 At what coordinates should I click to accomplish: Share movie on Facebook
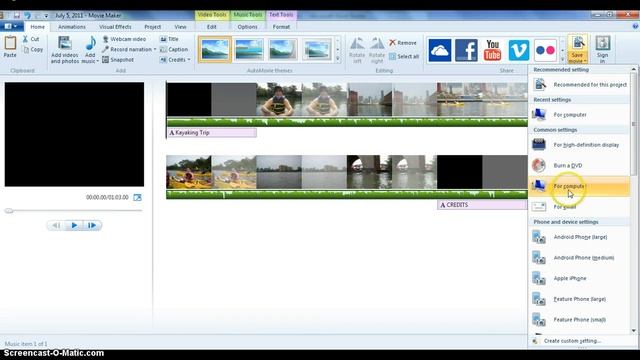tap(466, 50)
